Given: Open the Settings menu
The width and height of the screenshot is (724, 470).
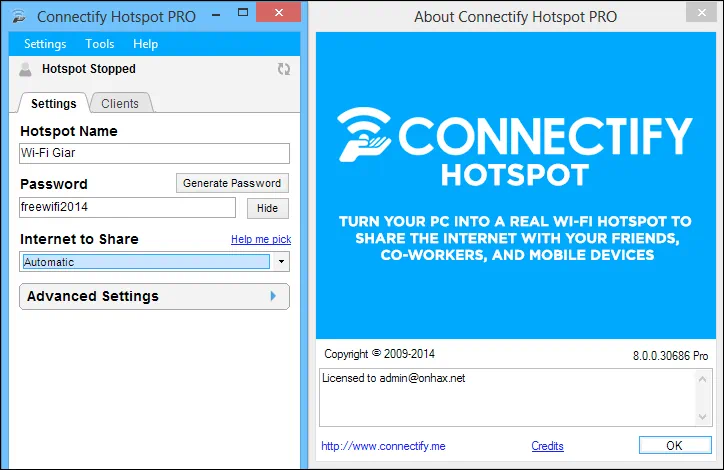Looking at the screenshot, I should 45,44.
